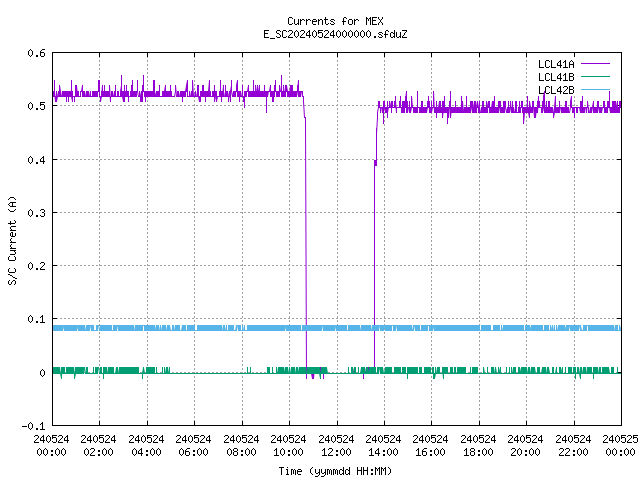640x480 pixels.
Task: Click the purple LCL41A legend line sample
Action: [595, 64]
